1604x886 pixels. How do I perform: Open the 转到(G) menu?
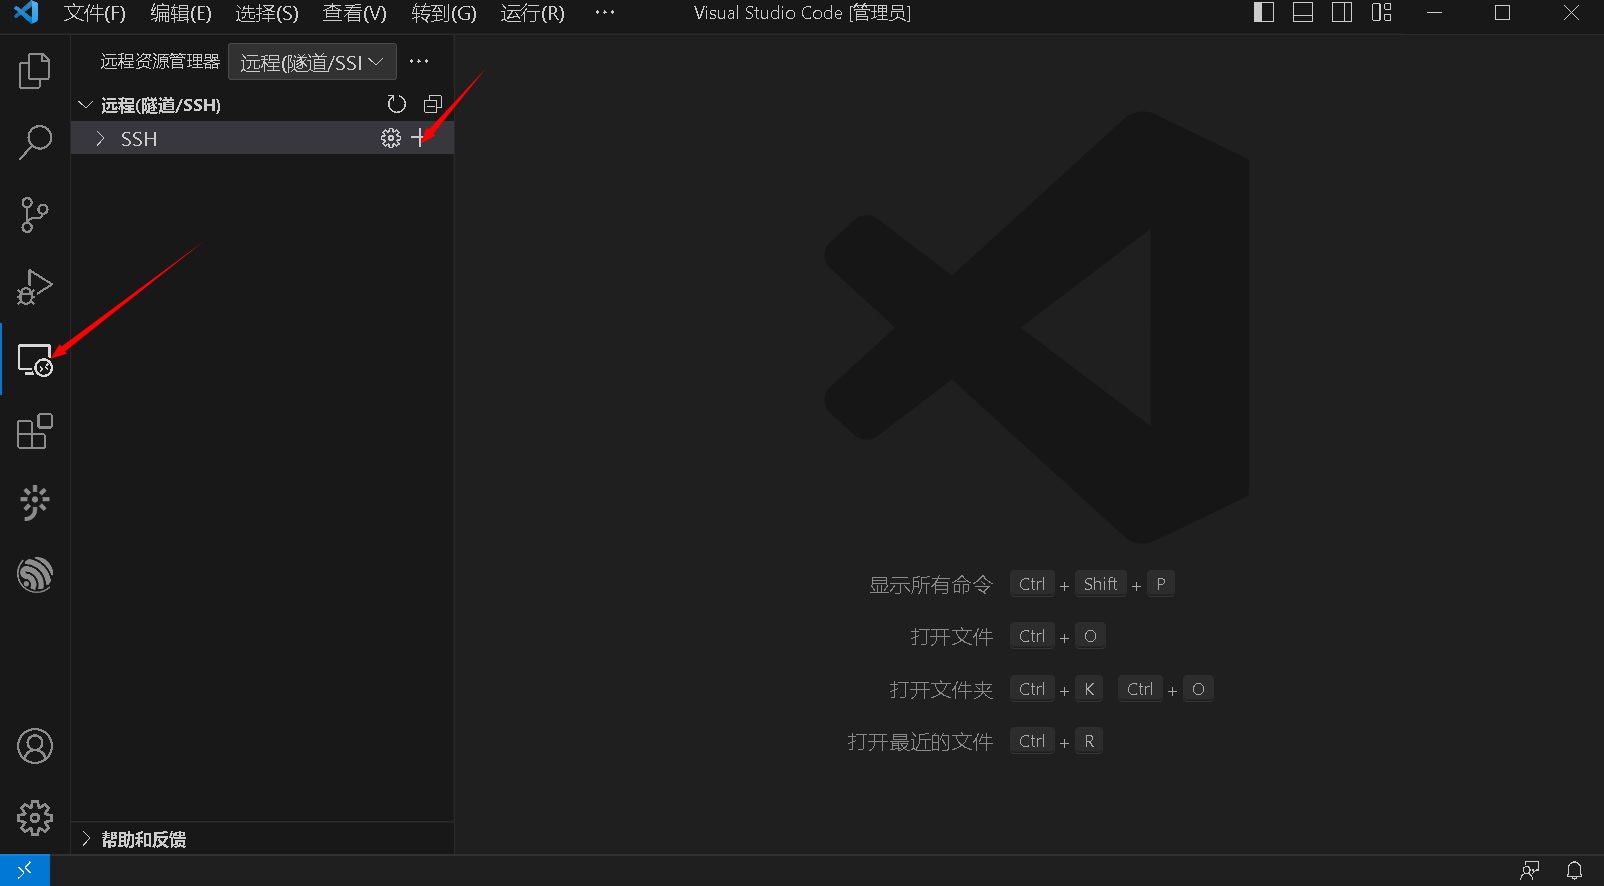[444, 13]
